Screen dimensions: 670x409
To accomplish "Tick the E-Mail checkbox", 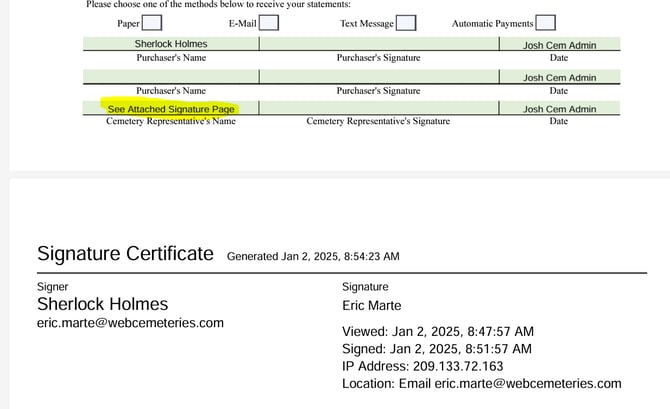I will click(269, 23).
